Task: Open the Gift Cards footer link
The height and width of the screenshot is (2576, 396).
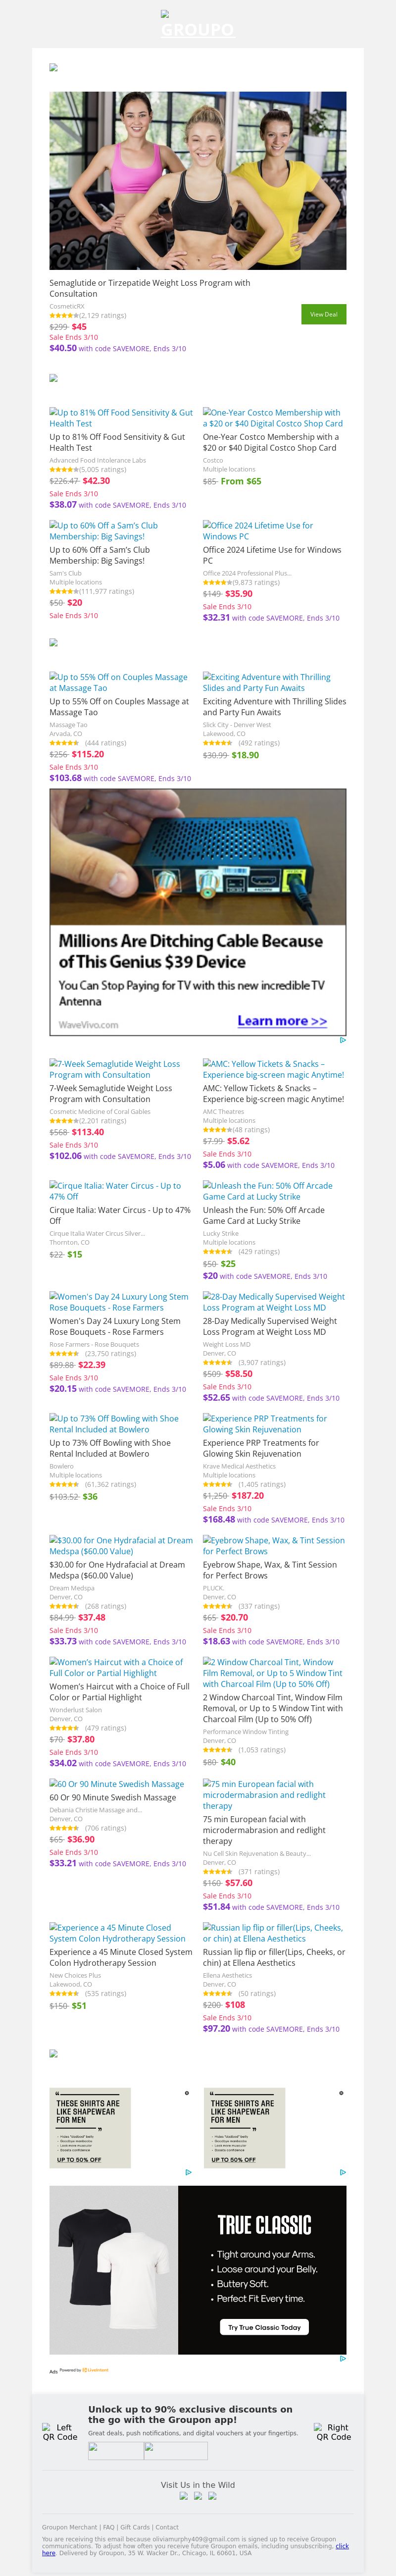Action: 135,2527
